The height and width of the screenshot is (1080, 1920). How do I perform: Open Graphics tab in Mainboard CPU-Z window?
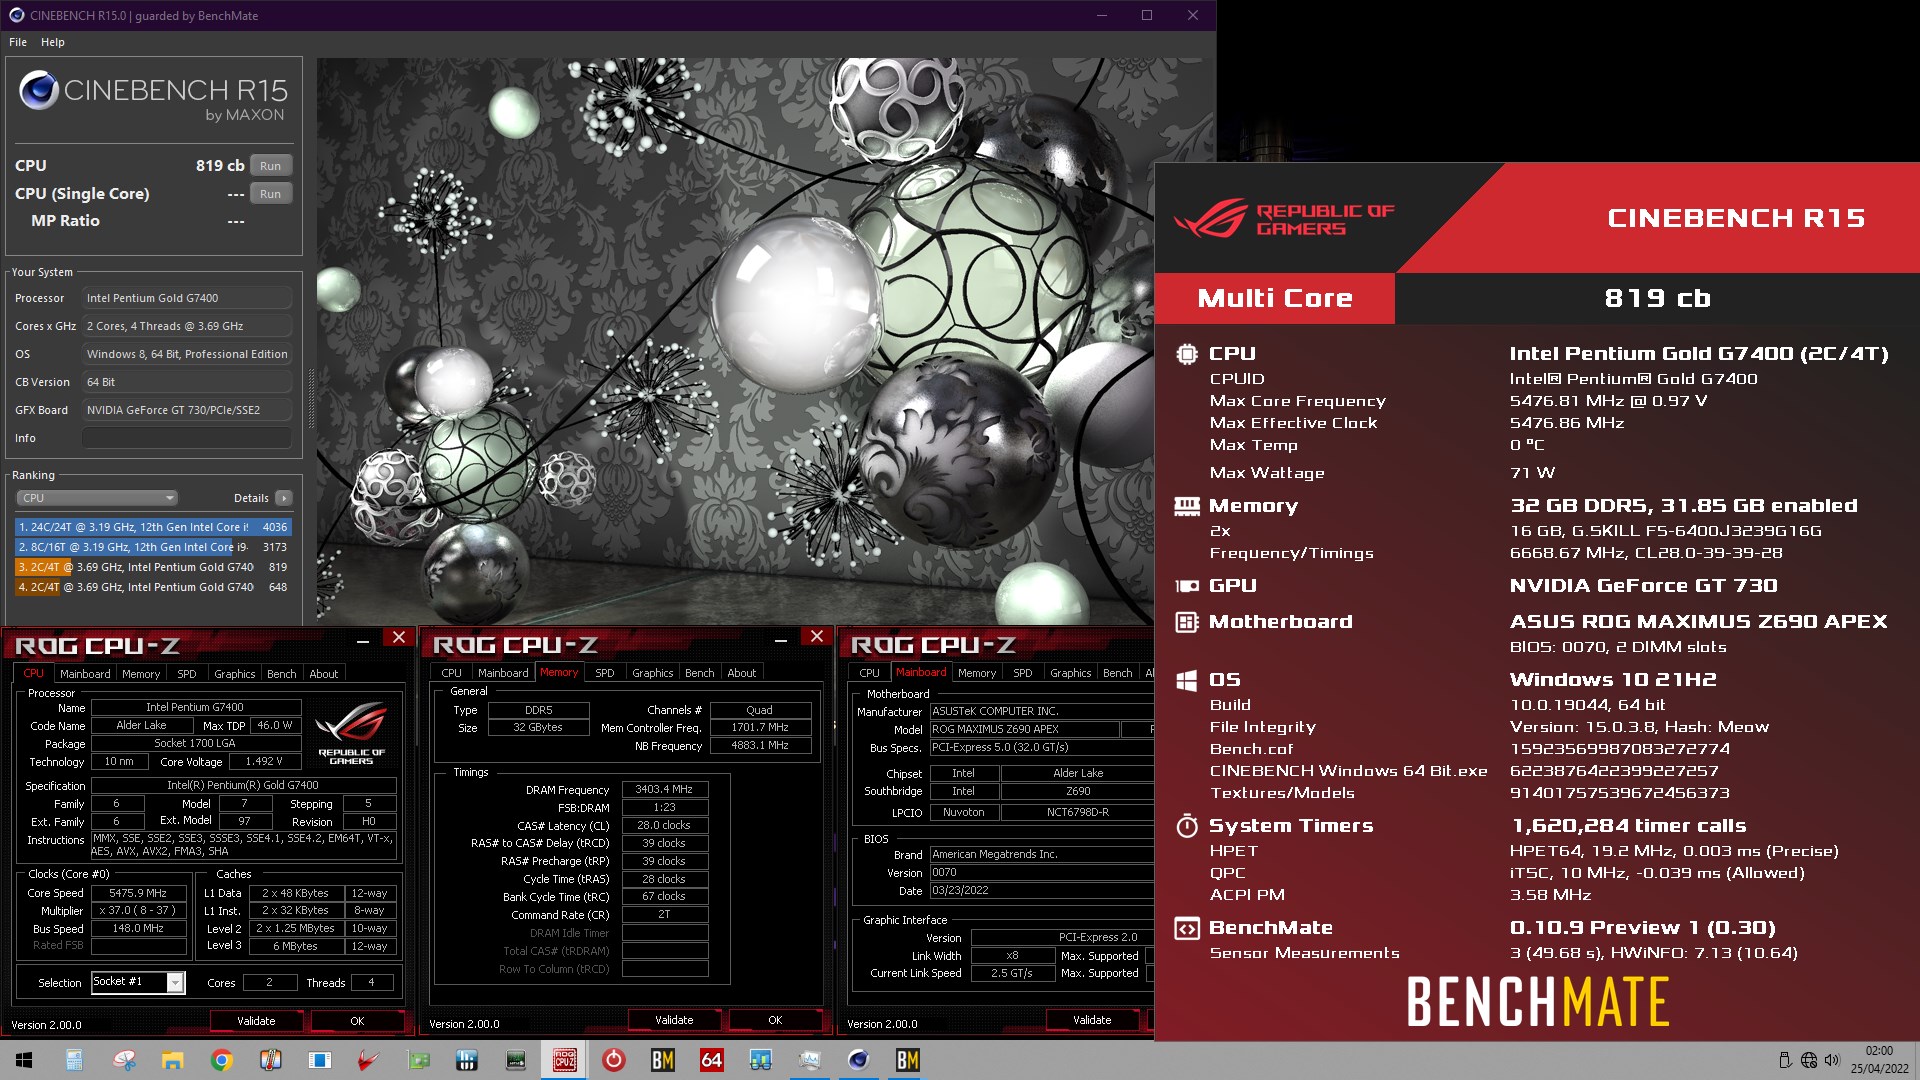1071,673
